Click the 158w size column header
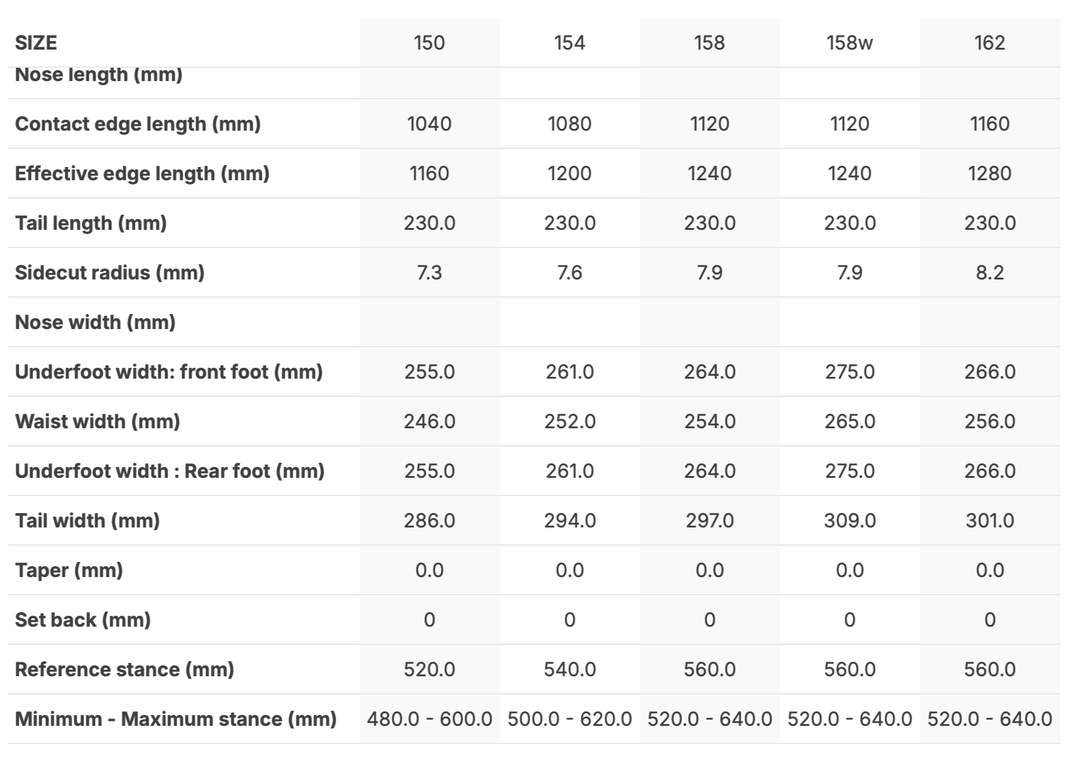 pyautogui.click(x=849, y=43)
